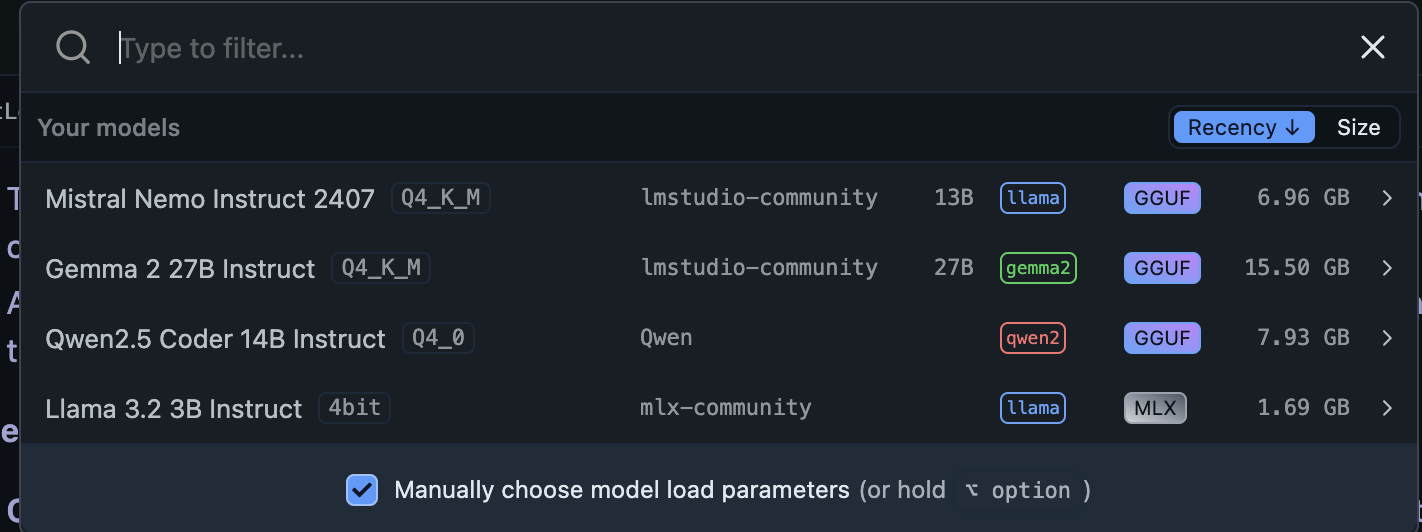Close the model picker dialog
Viewport: 1422px width, 532px height.
tap(1373, 47)
